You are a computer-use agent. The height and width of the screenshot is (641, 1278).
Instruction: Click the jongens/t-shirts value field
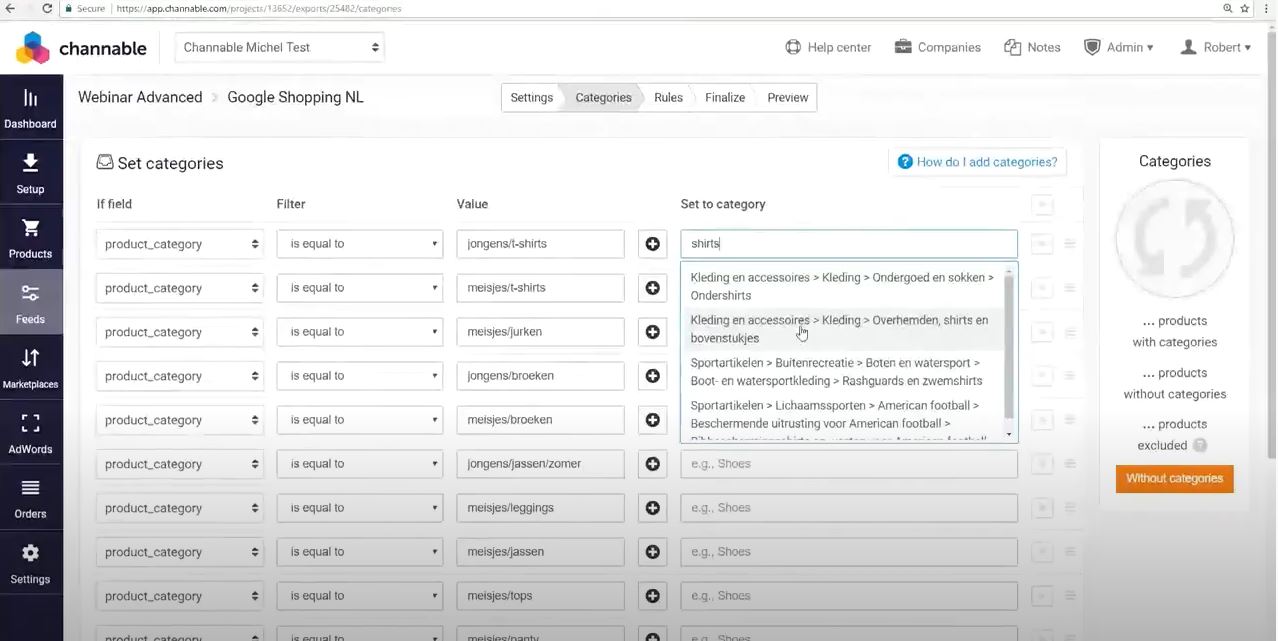pos(540,244)
